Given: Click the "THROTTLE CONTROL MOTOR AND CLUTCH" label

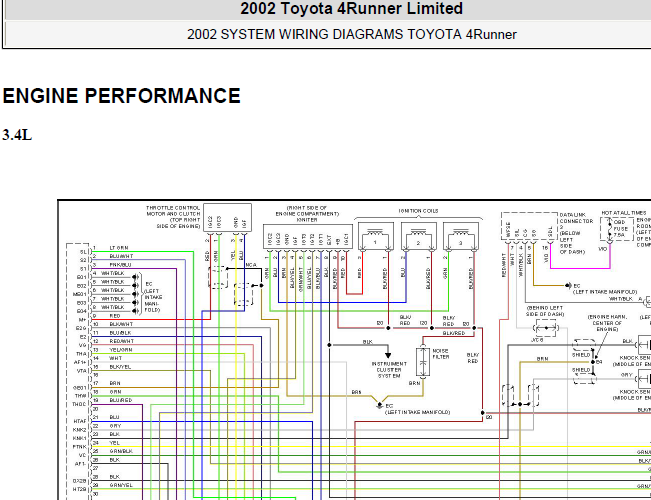Looking at the screenshot, I should (x=173, y=211).
